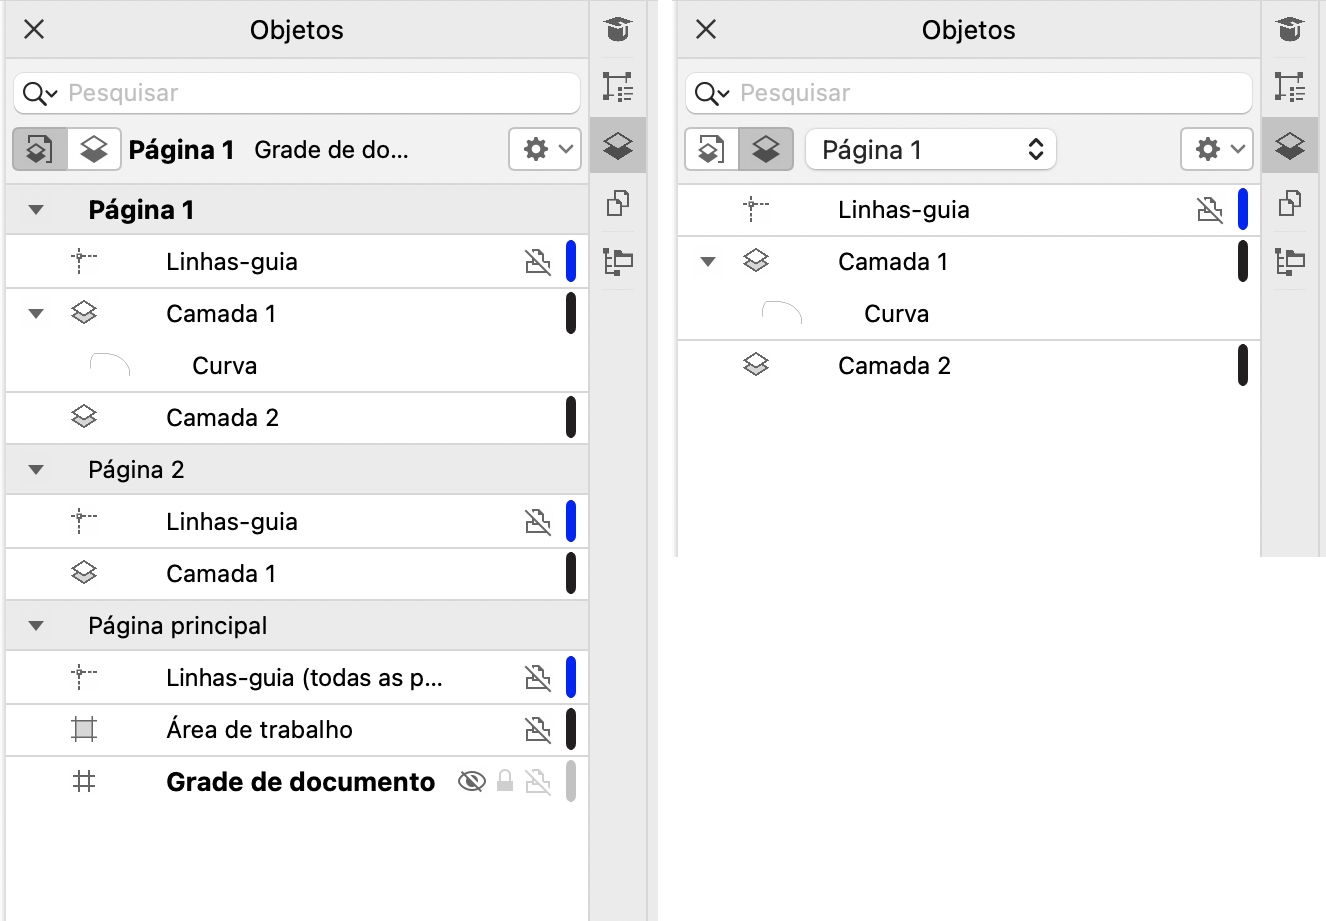Click the Objects layers icon in right sidebar
Viewport: 1326px width, 921px height.
[x=1290, y=147]
